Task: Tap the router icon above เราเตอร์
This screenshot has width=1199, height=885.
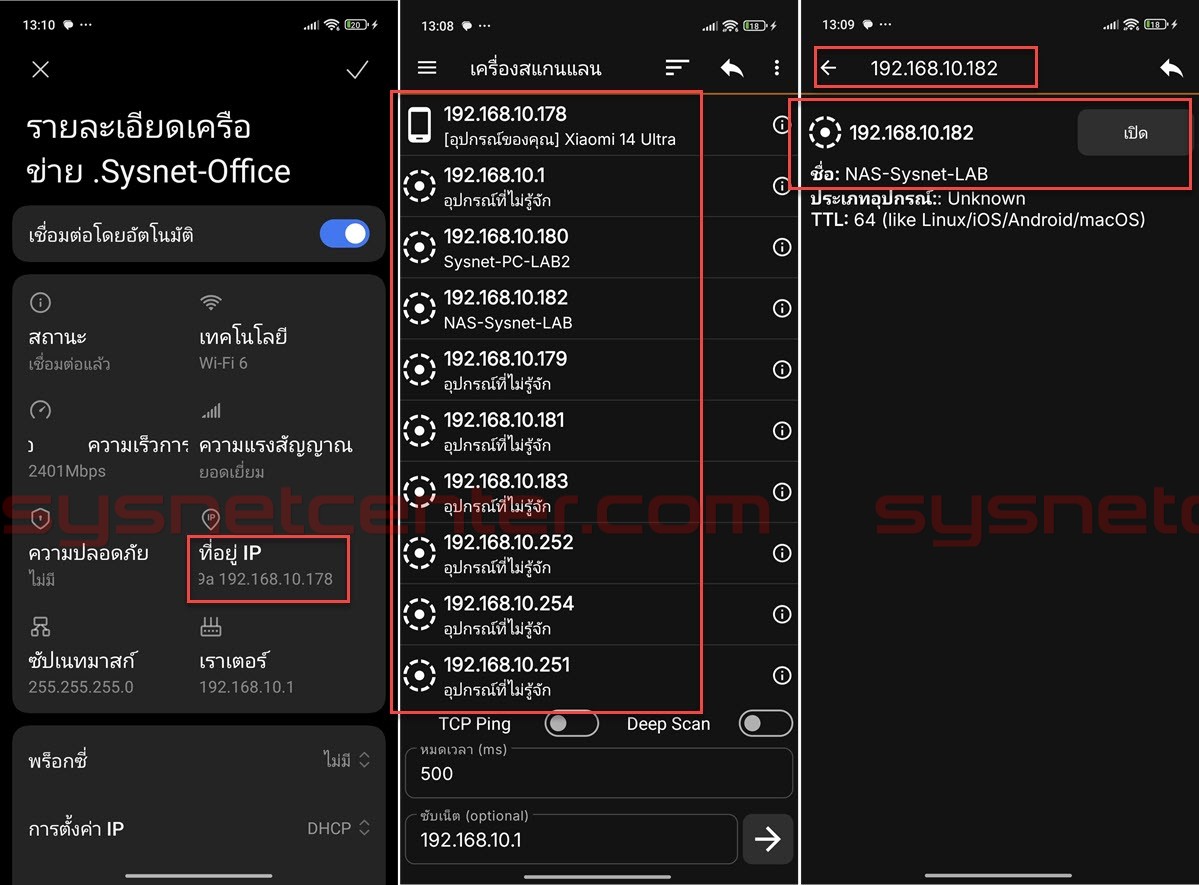Action: pos(211,627)
